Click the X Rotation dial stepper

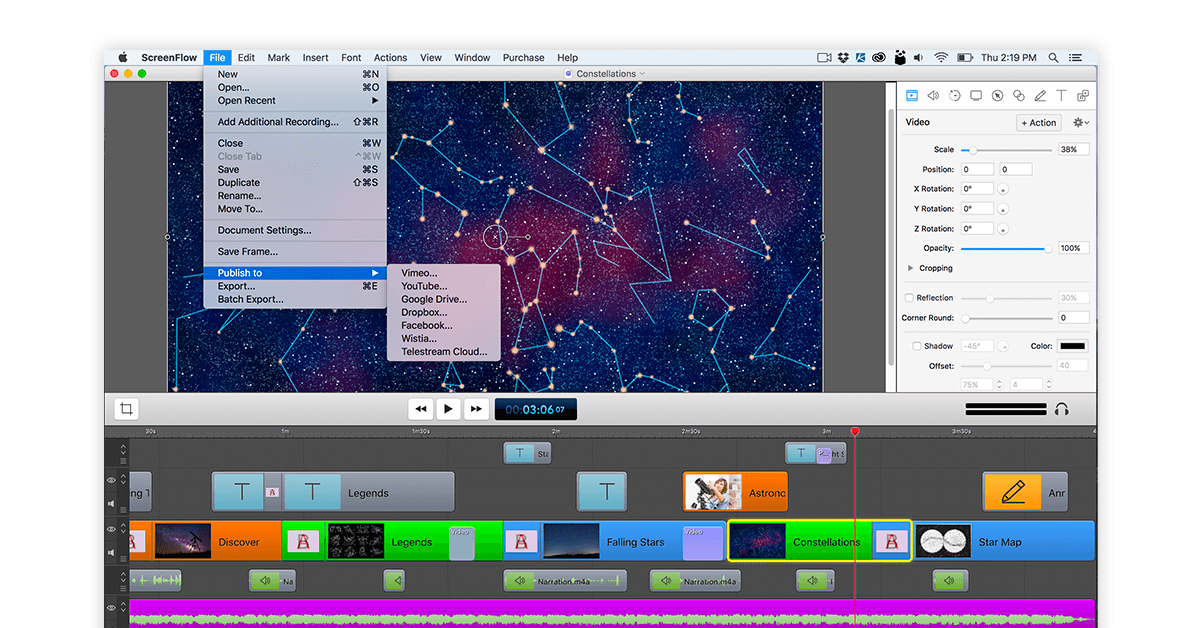tap(1002, 189)
